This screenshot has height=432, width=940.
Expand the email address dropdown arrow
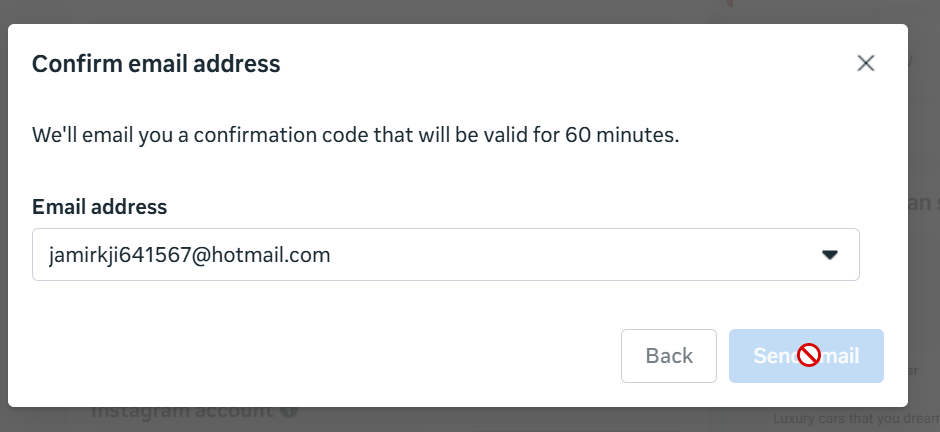(829, 255)
